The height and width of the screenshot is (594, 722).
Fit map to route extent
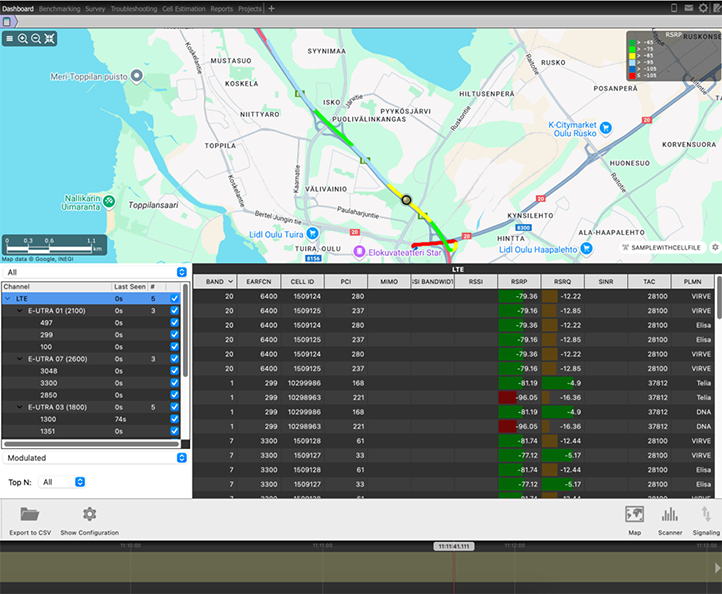(x=50, y=38)
